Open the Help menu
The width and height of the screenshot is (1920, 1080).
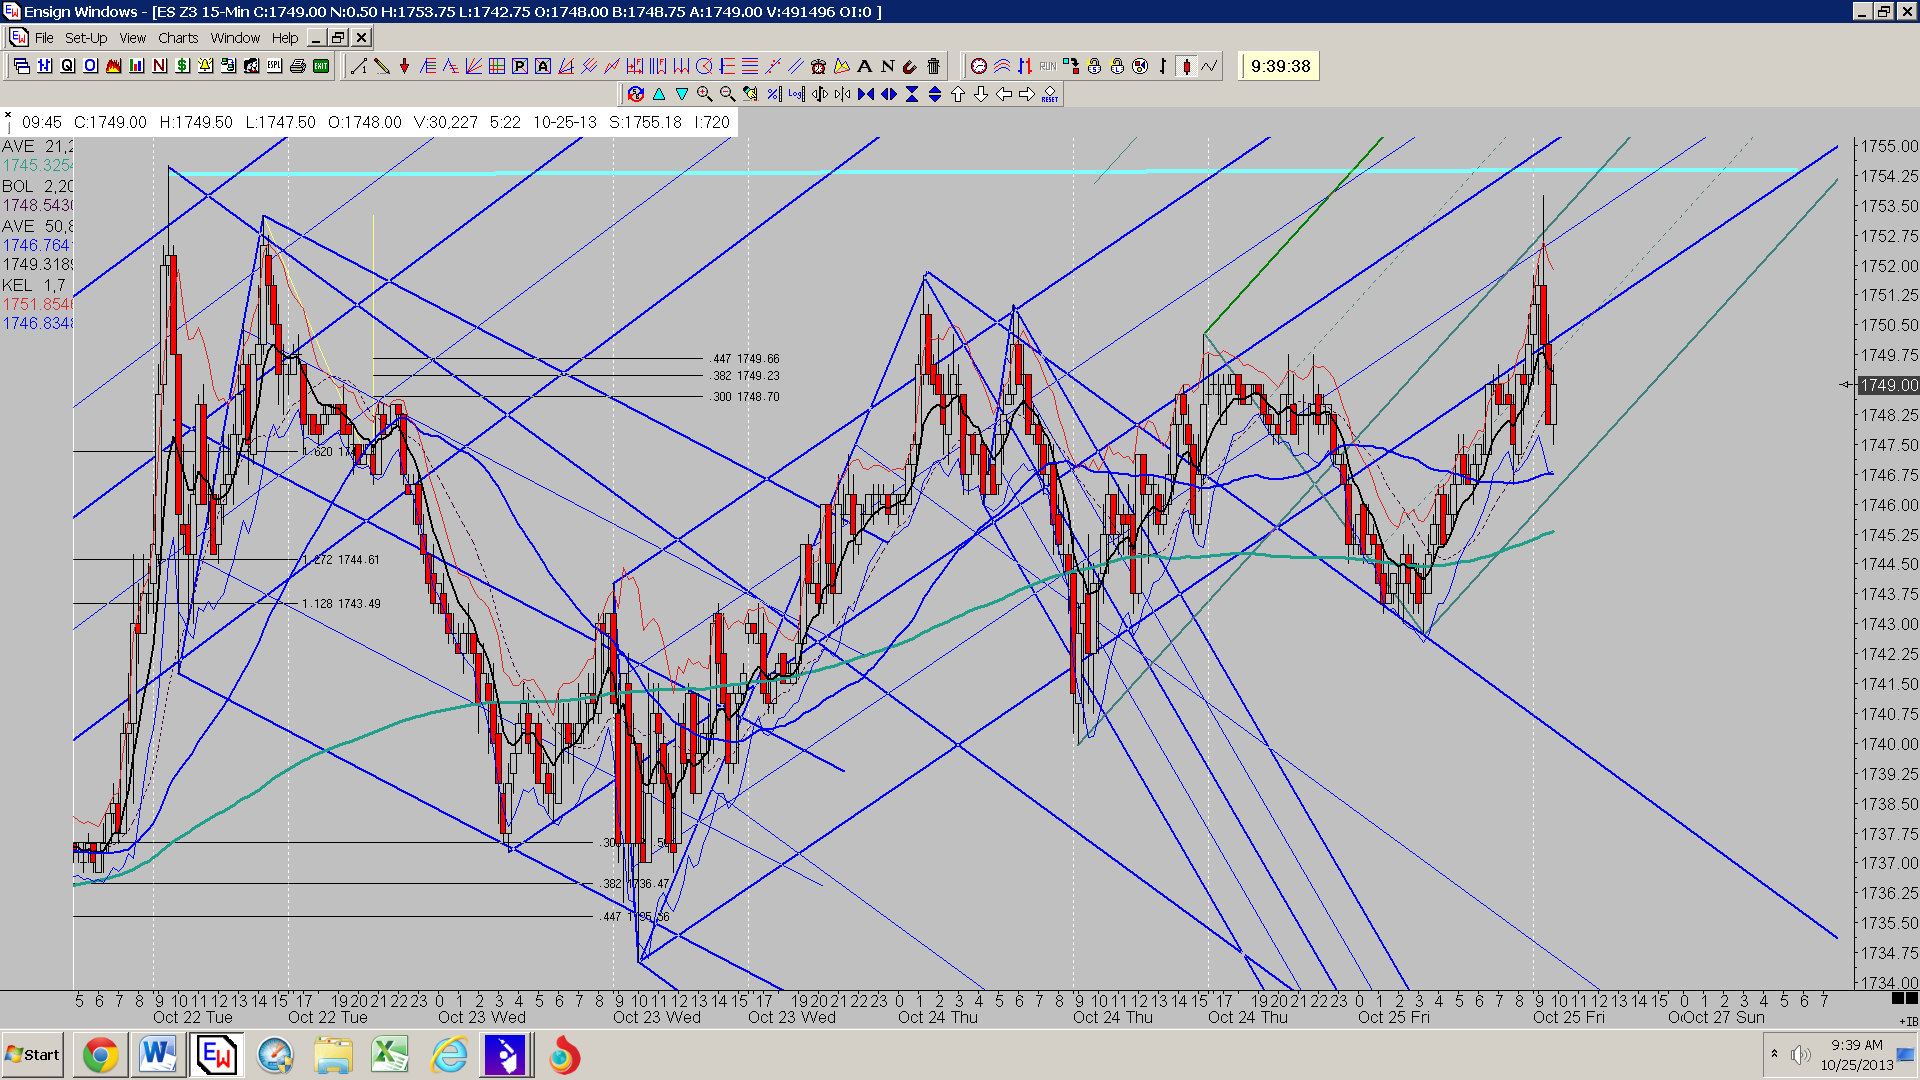[285, 38]
